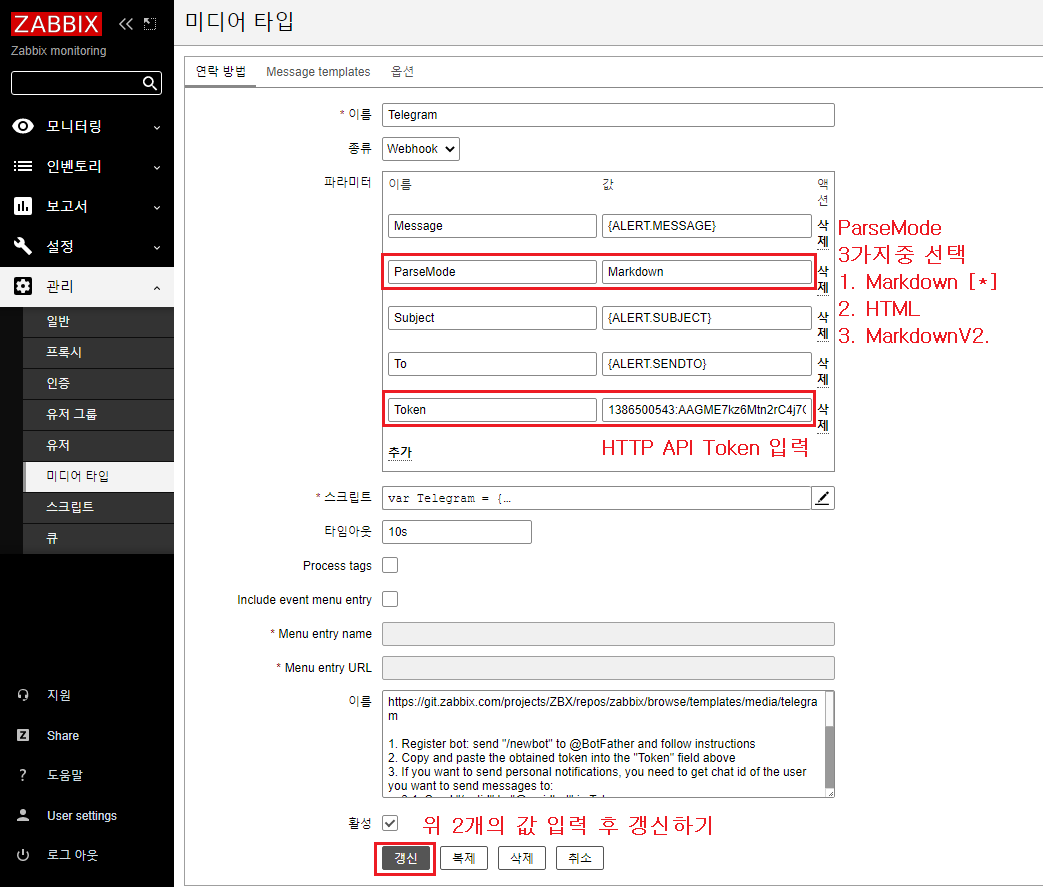Remove the Message parameter via 삭제 link
The width and height of the screenshot is (1043, 887).
point(823,233)
